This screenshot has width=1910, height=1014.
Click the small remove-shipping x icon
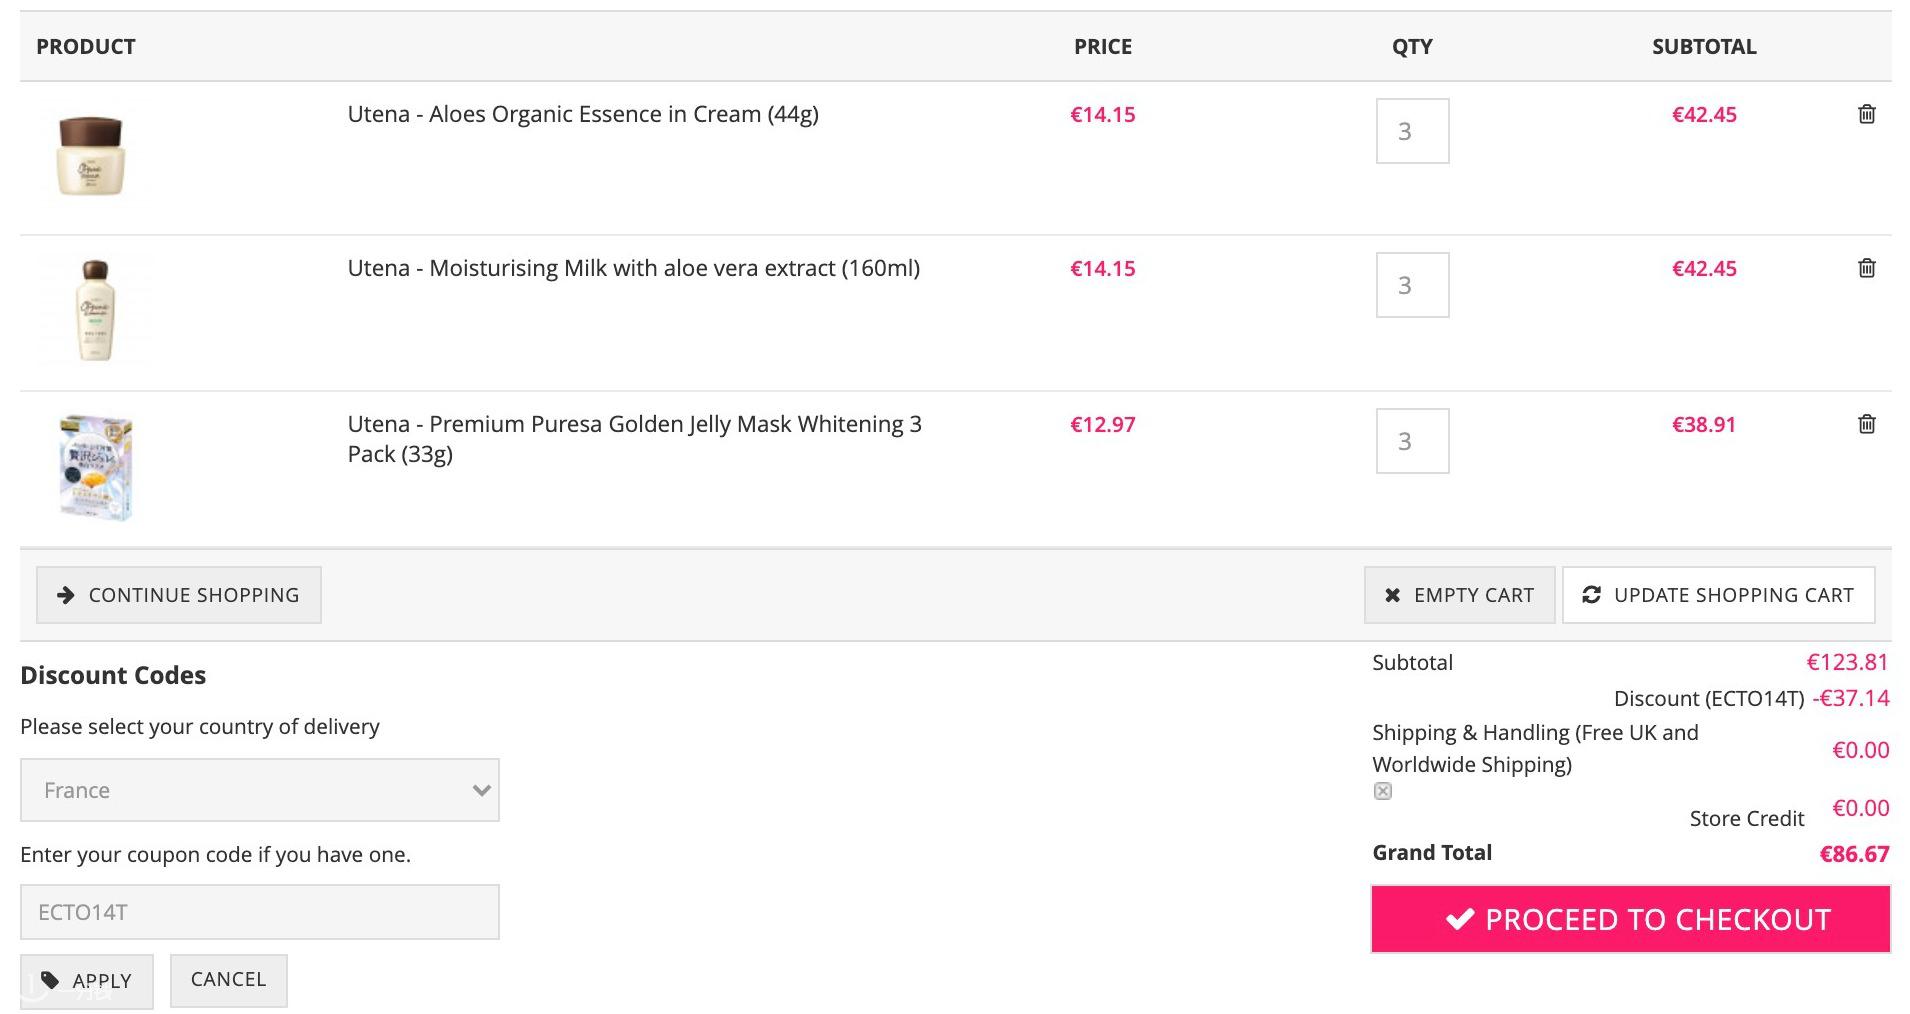[x=1383, y=791]
